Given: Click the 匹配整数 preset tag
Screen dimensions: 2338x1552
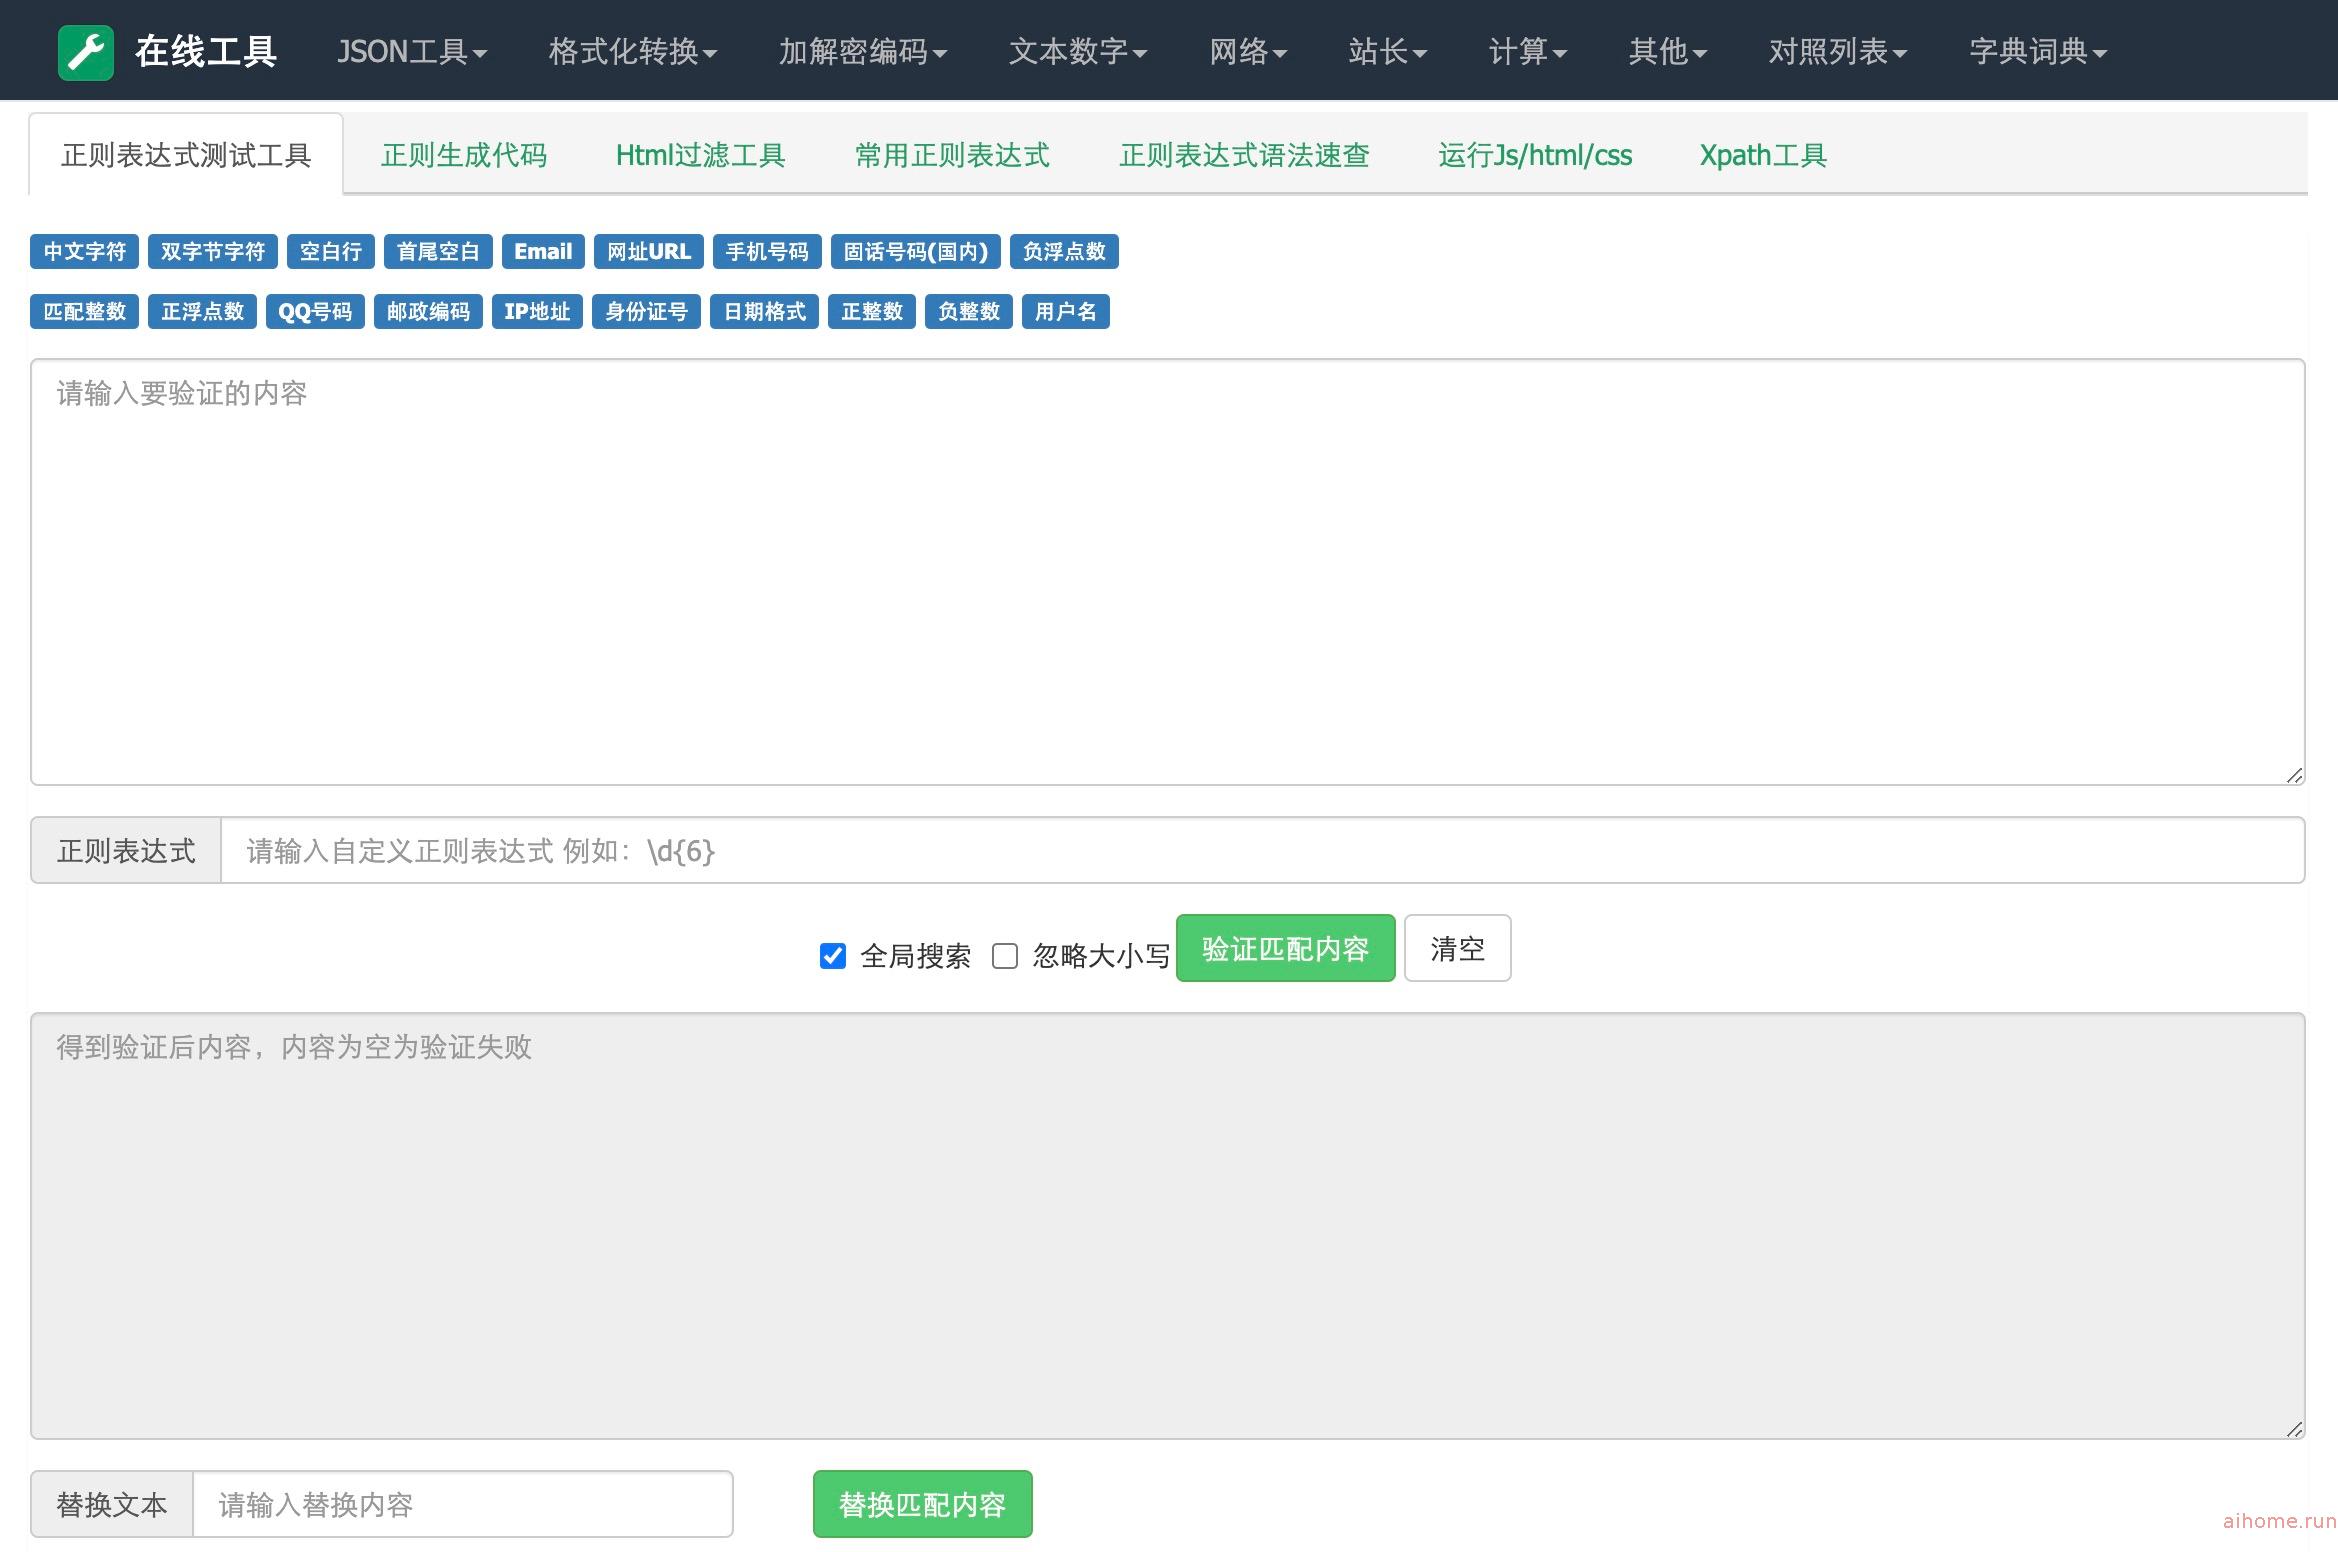Looking at the screenshot, I should click(x=84, y=312).
